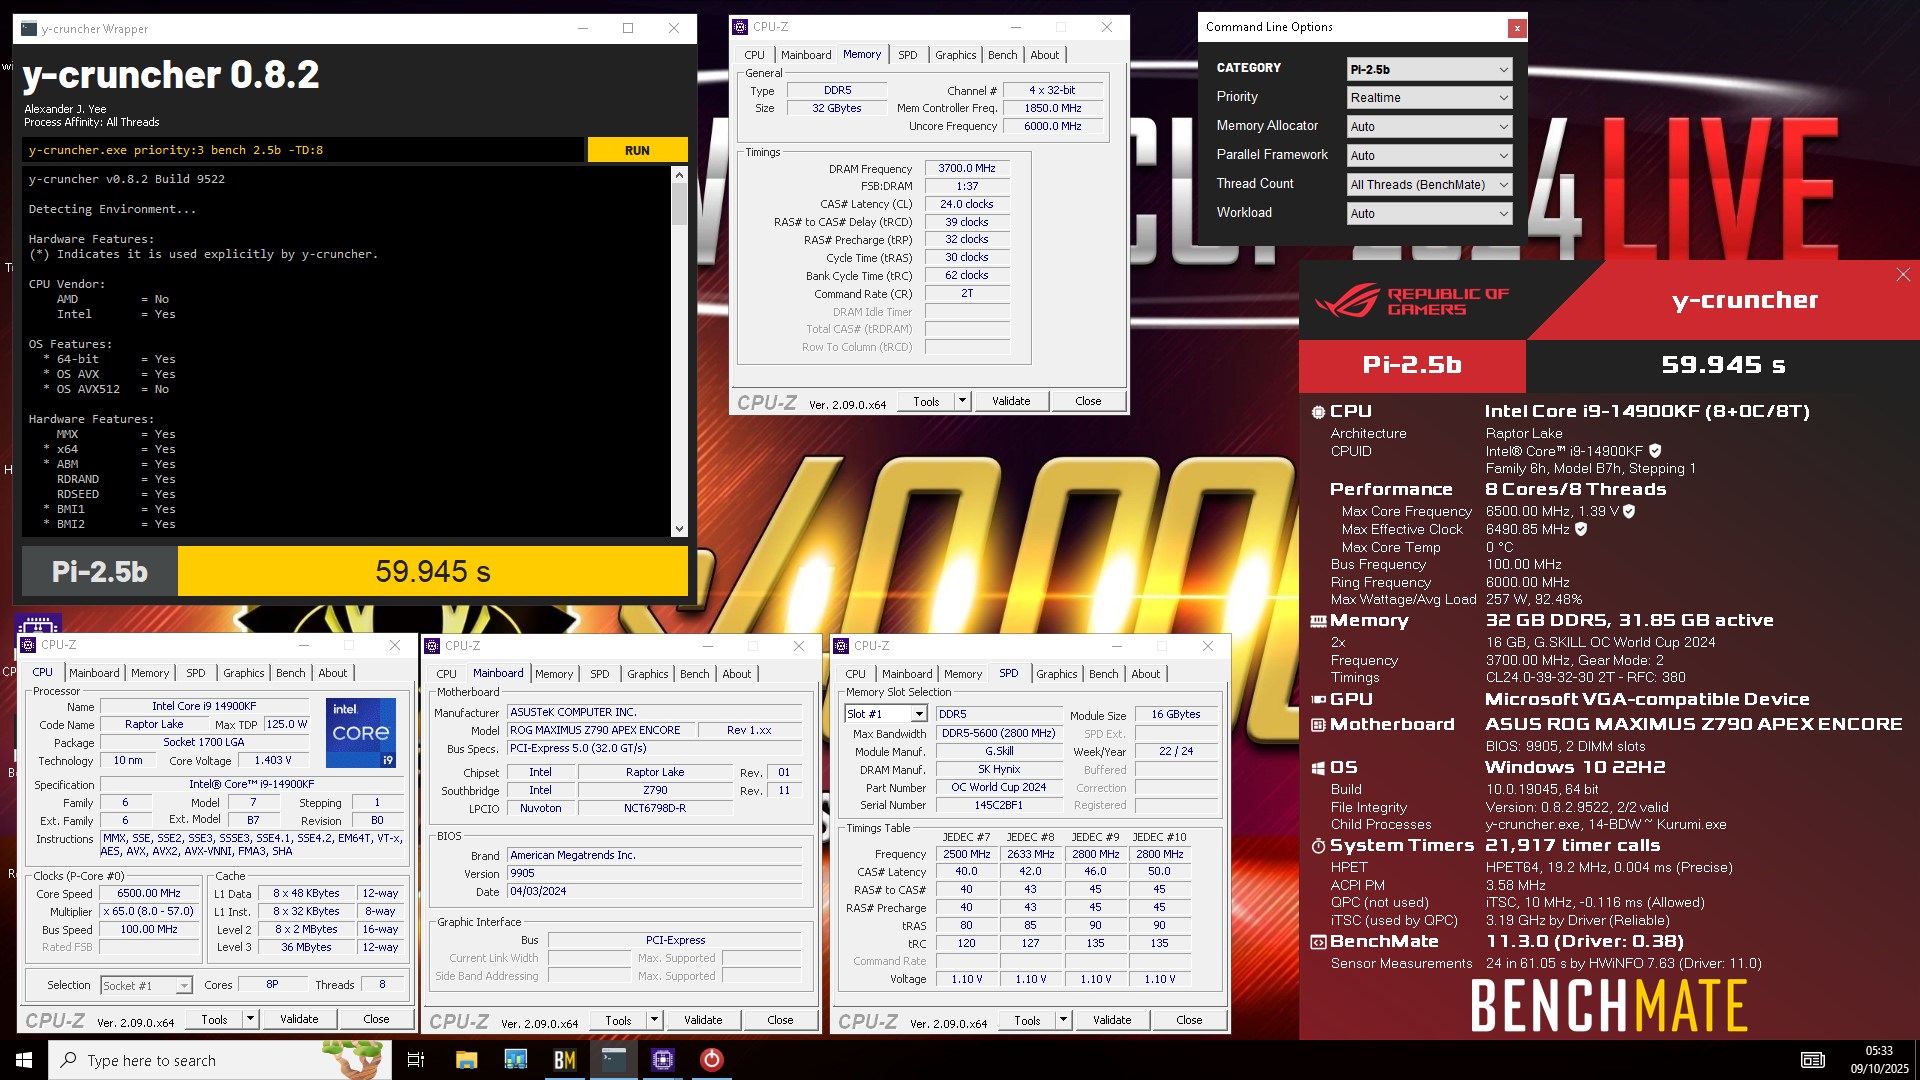Screen dimensions: 1920x1080
Task: Click Uncore Frequency 6000.0 MHz value
Action: [x=1053, y=126]
